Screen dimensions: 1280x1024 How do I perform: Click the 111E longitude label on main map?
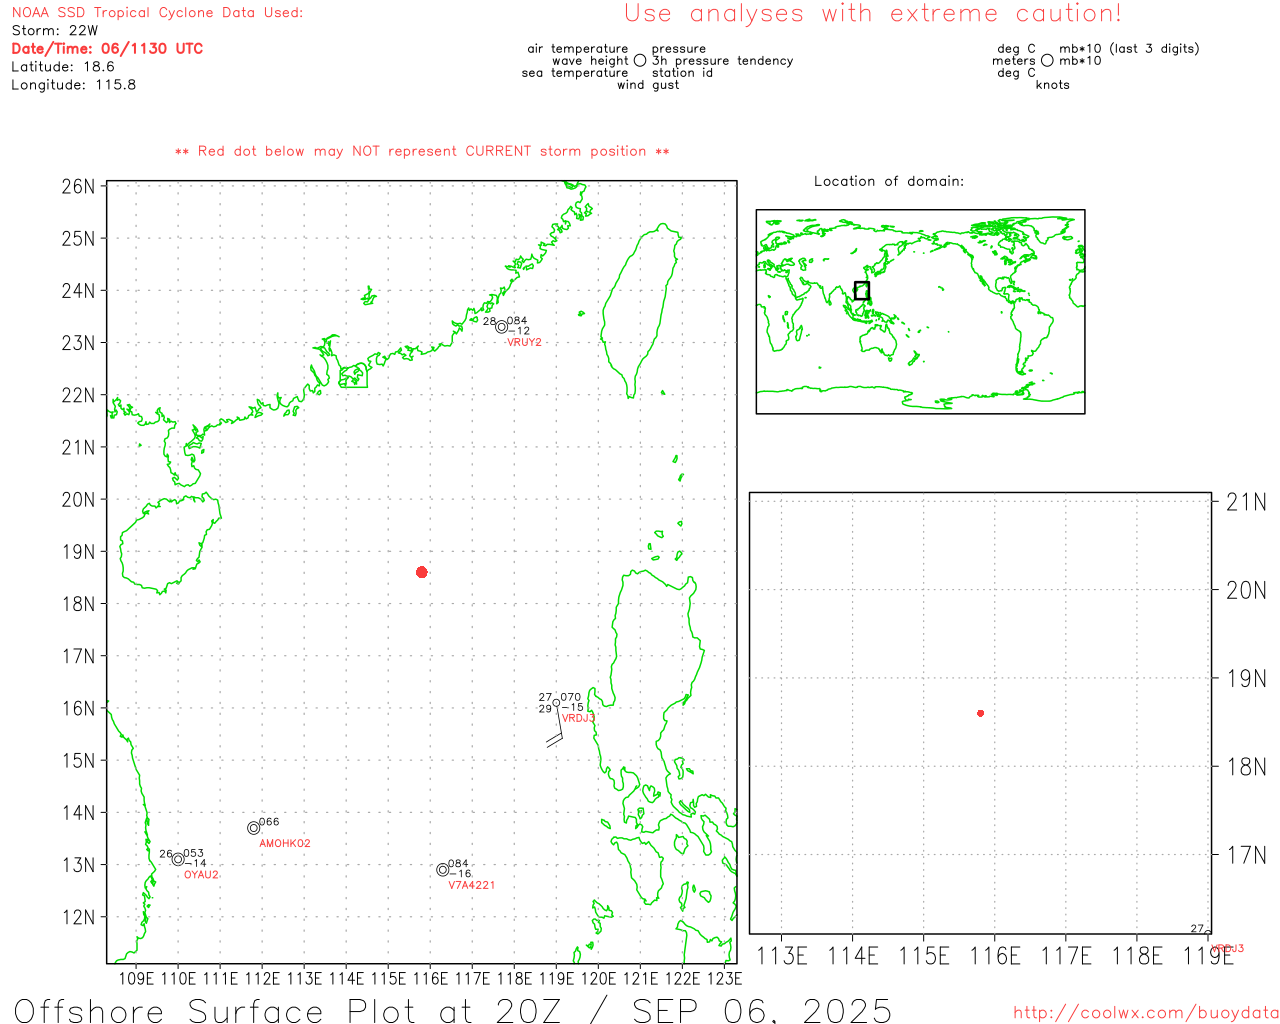point(220,978)
